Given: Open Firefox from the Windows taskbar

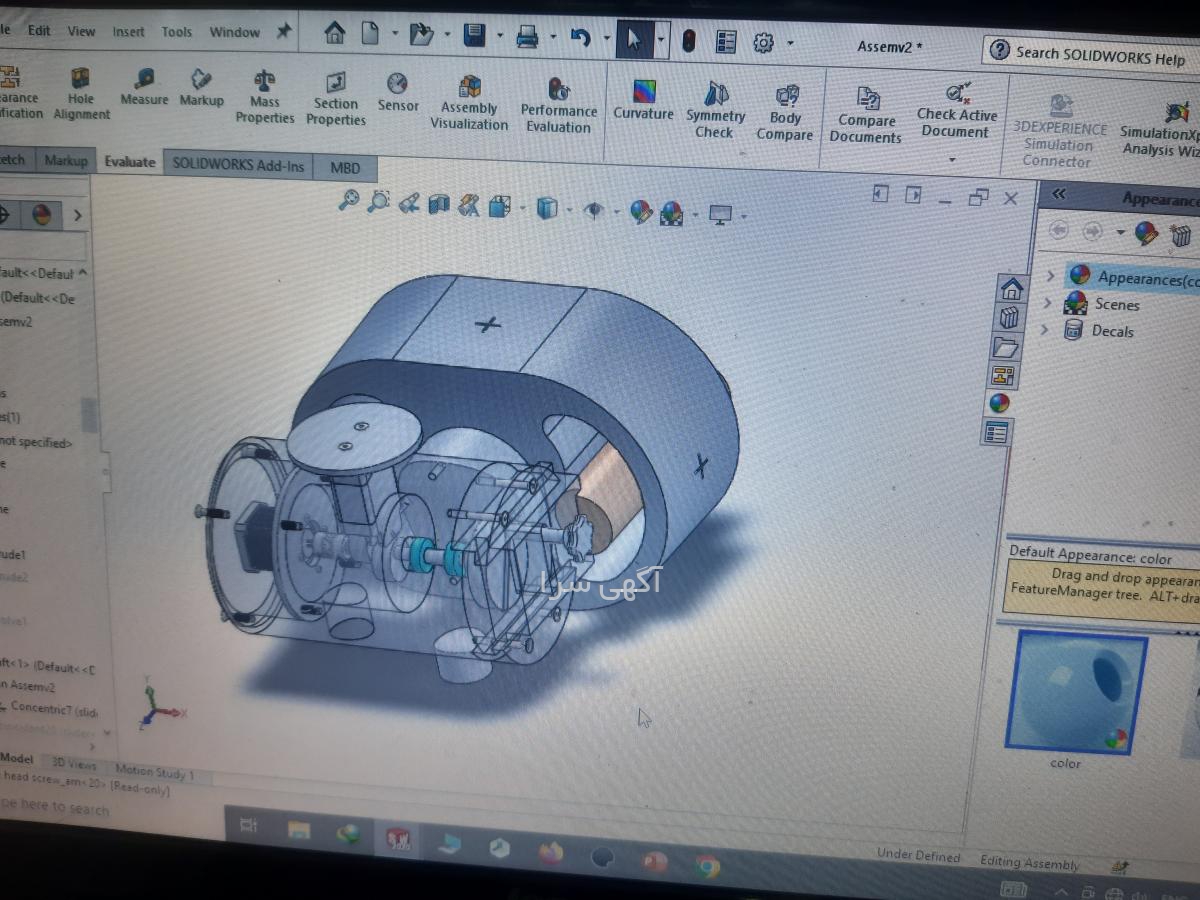Looking at the screenshot, I should point(550,853).
